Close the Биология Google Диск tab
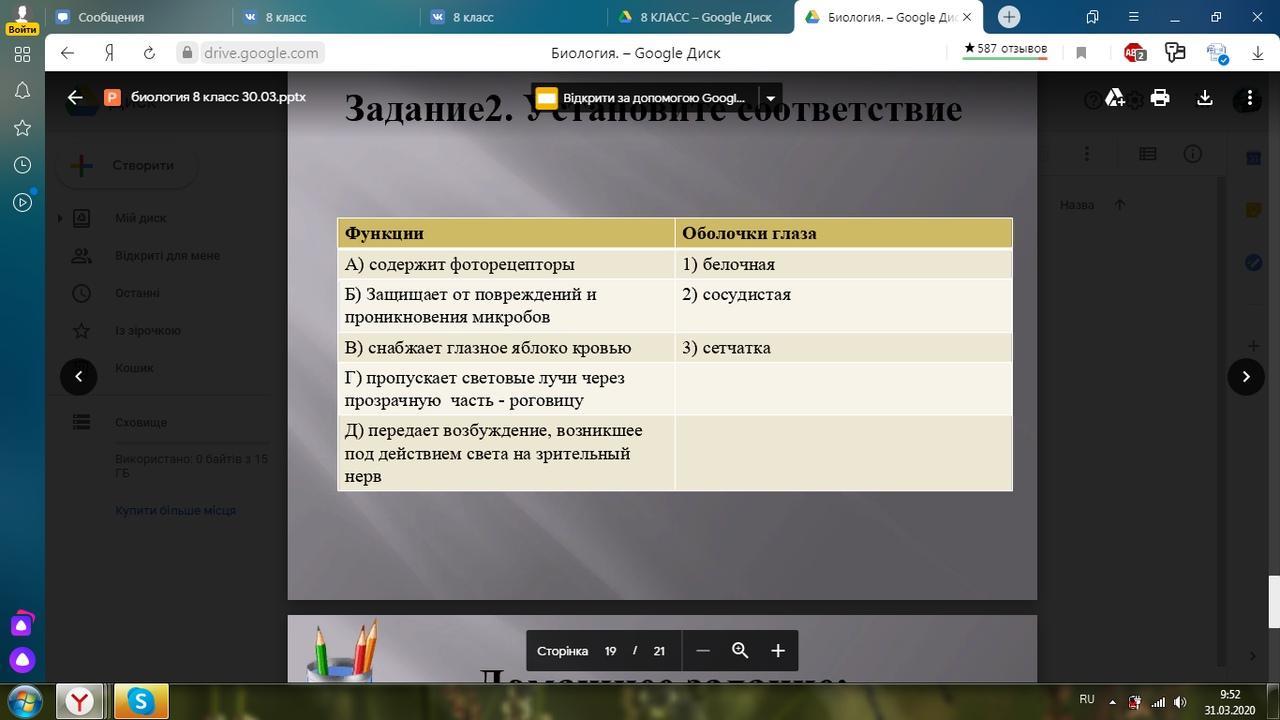This screenshot has width=1280, height=720. [967, 17]
